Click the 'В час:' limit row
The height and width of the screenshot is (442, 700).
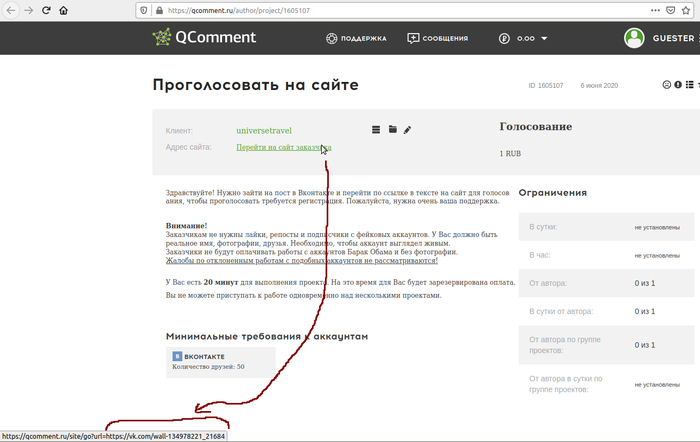point(606,255)
